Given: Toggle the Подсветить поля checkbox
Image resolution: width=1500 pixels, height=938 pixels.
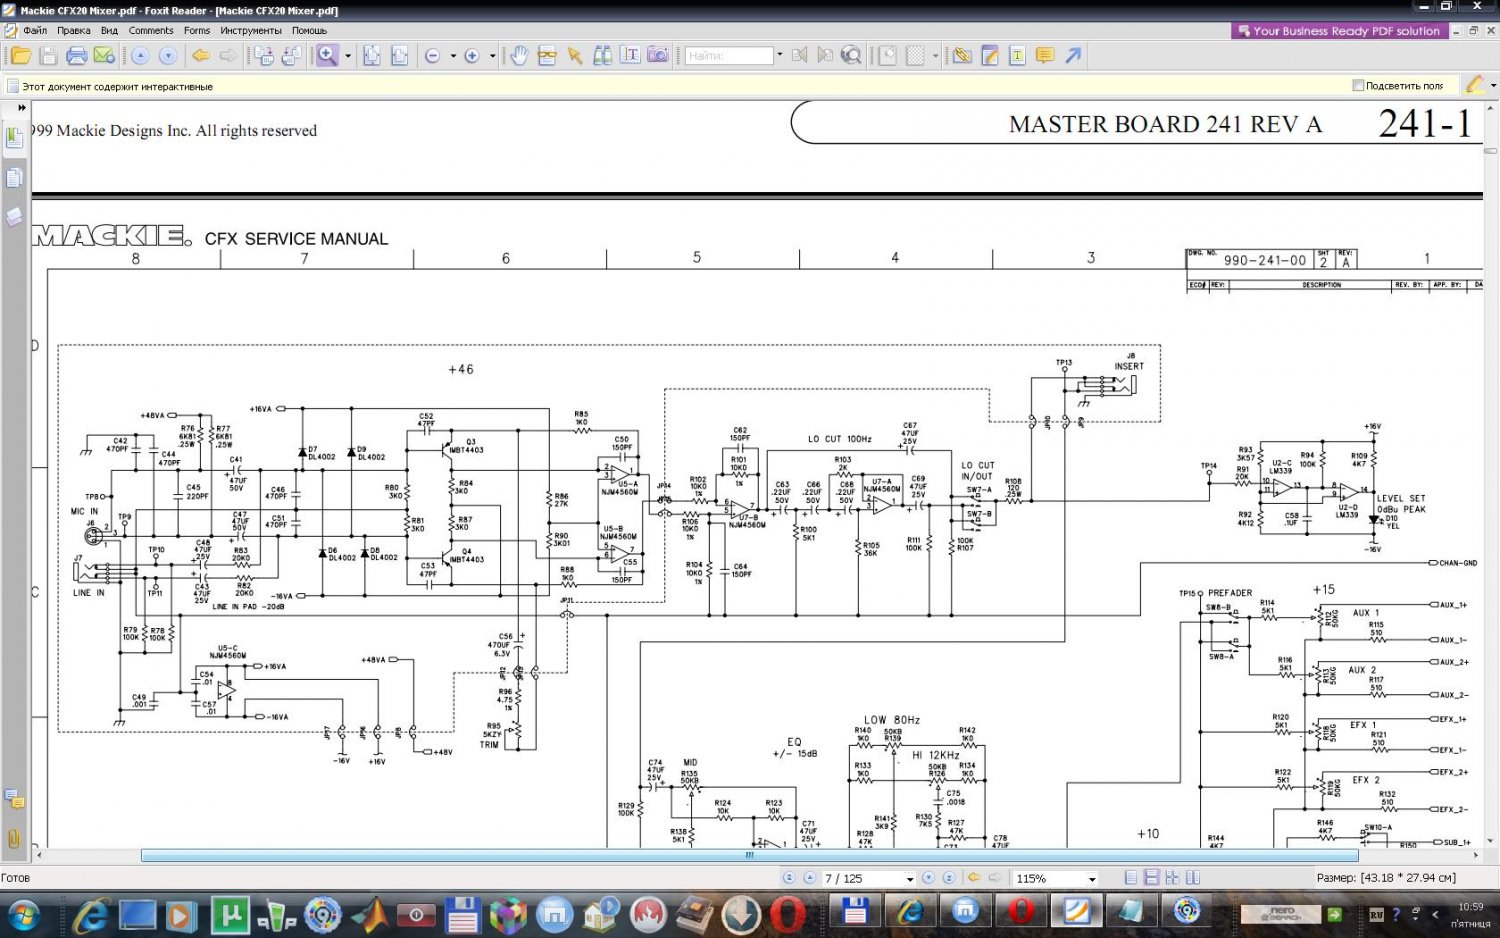Looking at the screenshot, I should click(1358, 86).
